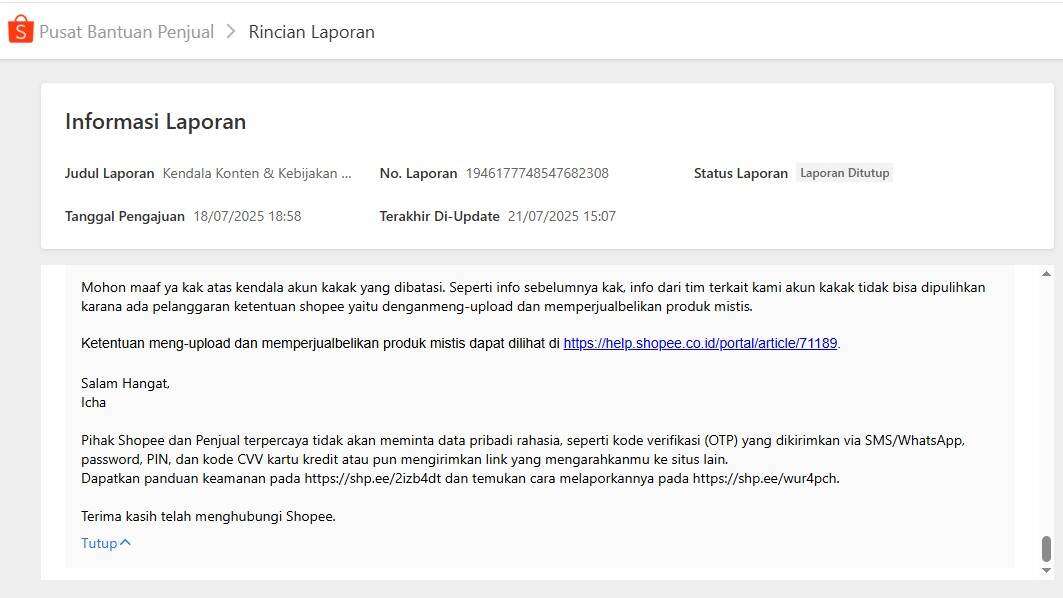Click the Status Laporan label
This screenshot has height=598, width=1063.
[x=740, y=173]
